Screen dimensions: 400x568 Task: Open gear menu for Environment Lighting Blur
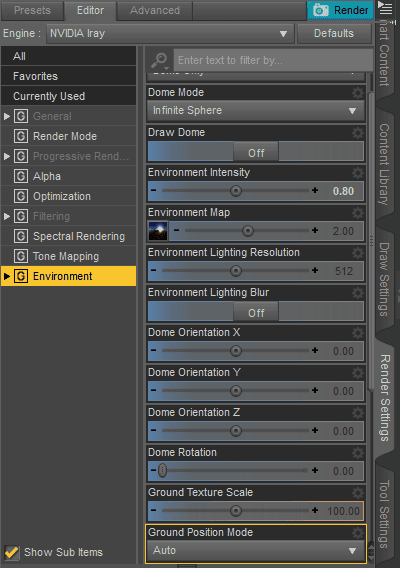coord(358,293)
